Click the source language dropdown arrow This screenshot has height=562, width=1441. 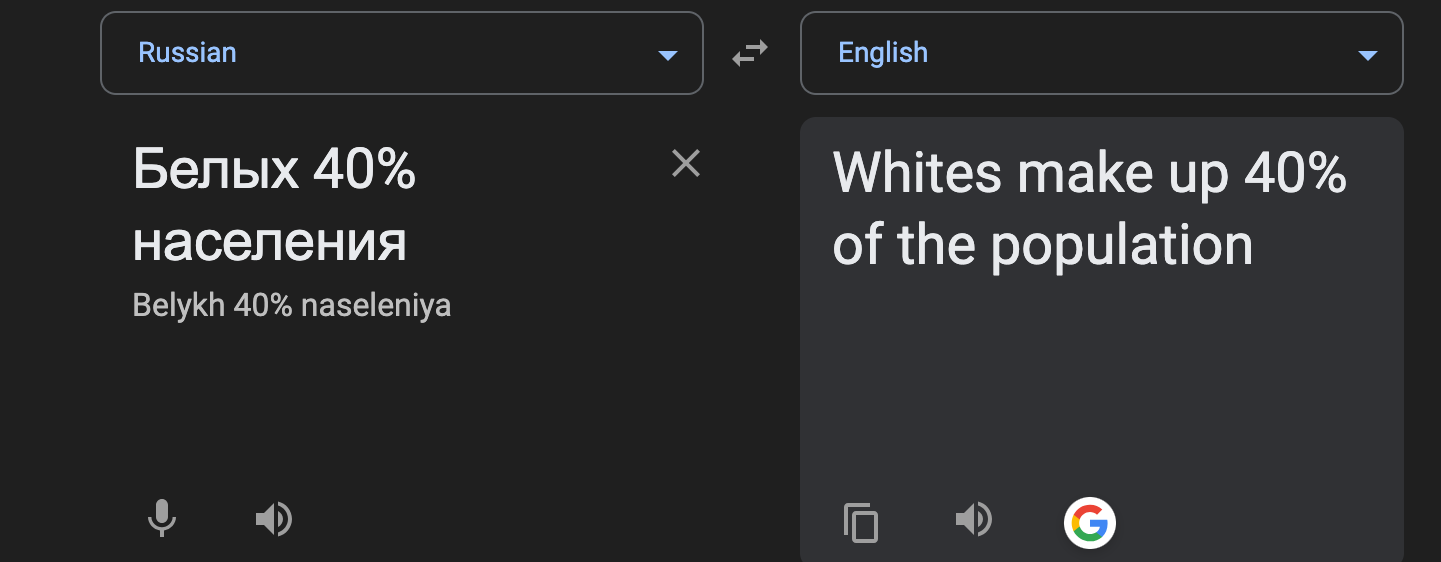[x=668, y=55]
